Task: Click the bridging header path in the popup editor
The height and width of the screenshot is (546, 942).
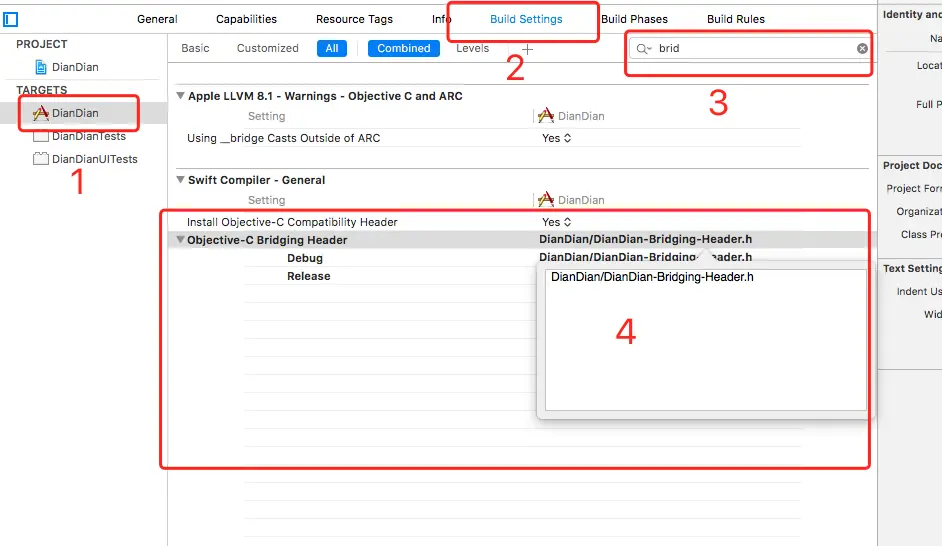Action: (x=652, y=277)
